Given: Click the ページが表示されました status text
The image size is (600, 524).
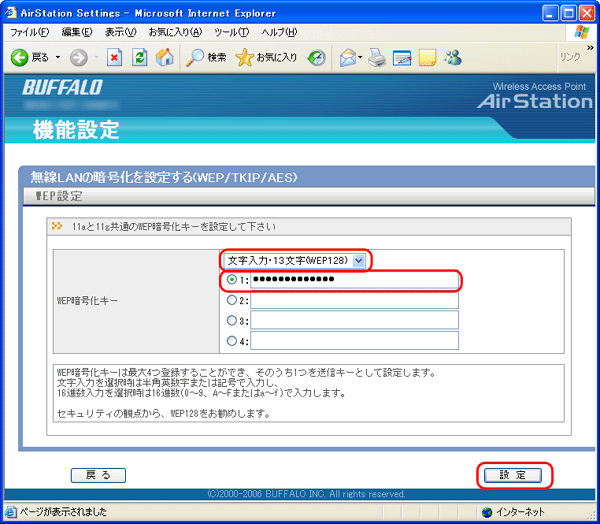Looking at the screenshot, I should coord(63,512).
